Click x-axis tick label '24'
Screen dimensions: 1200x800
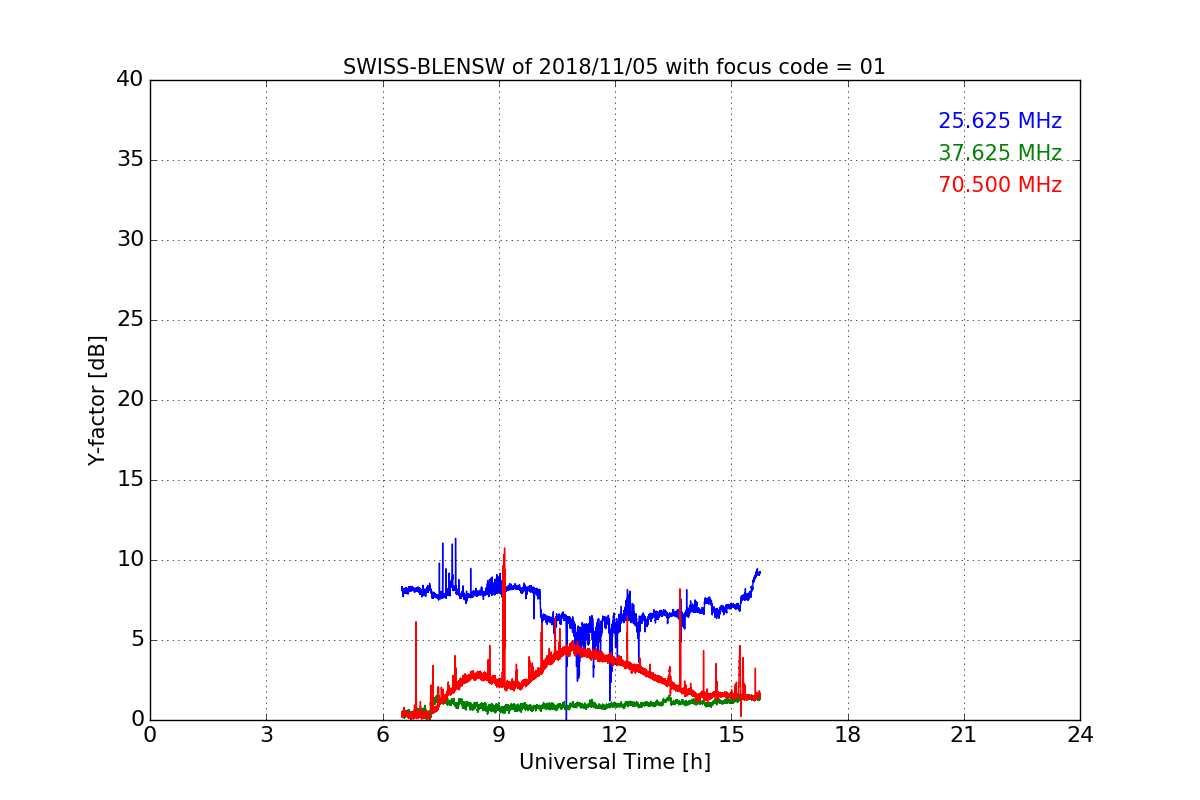click(x=1080, y=735)
